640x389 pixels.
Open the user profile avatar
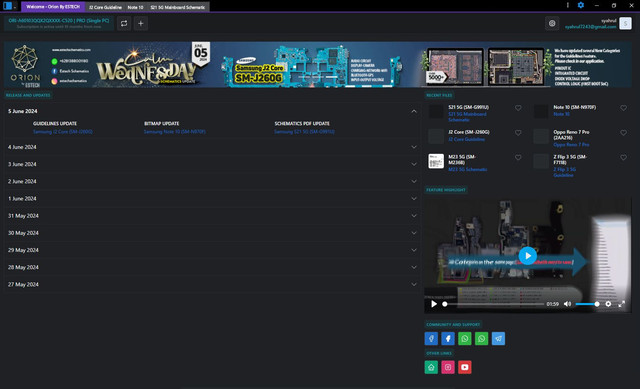(625, 23)
